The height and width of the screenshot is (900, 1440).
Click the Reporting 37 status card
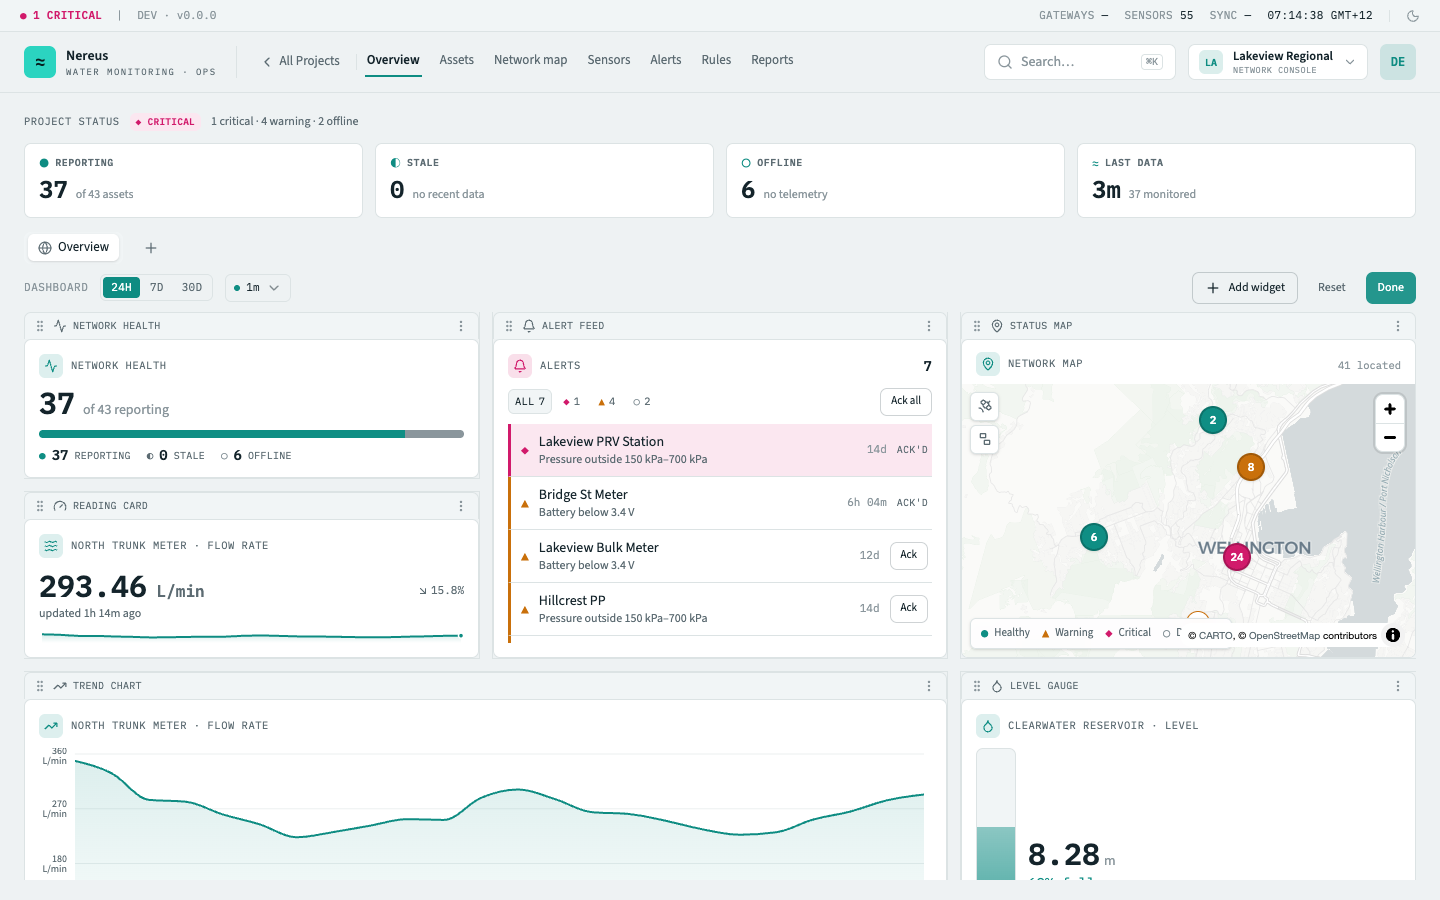(x=193, y=180)
